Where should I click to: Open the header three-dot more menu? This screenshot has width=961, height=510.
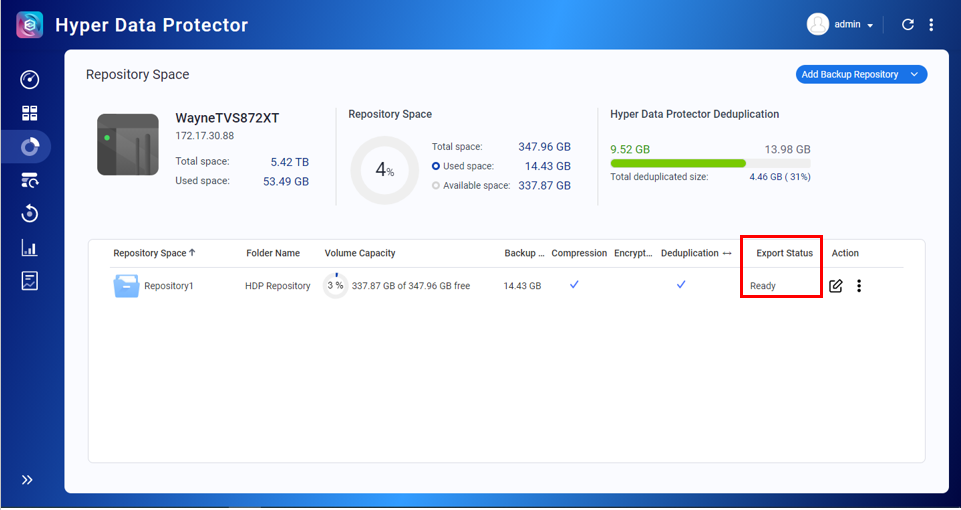[x=931, y=25]
